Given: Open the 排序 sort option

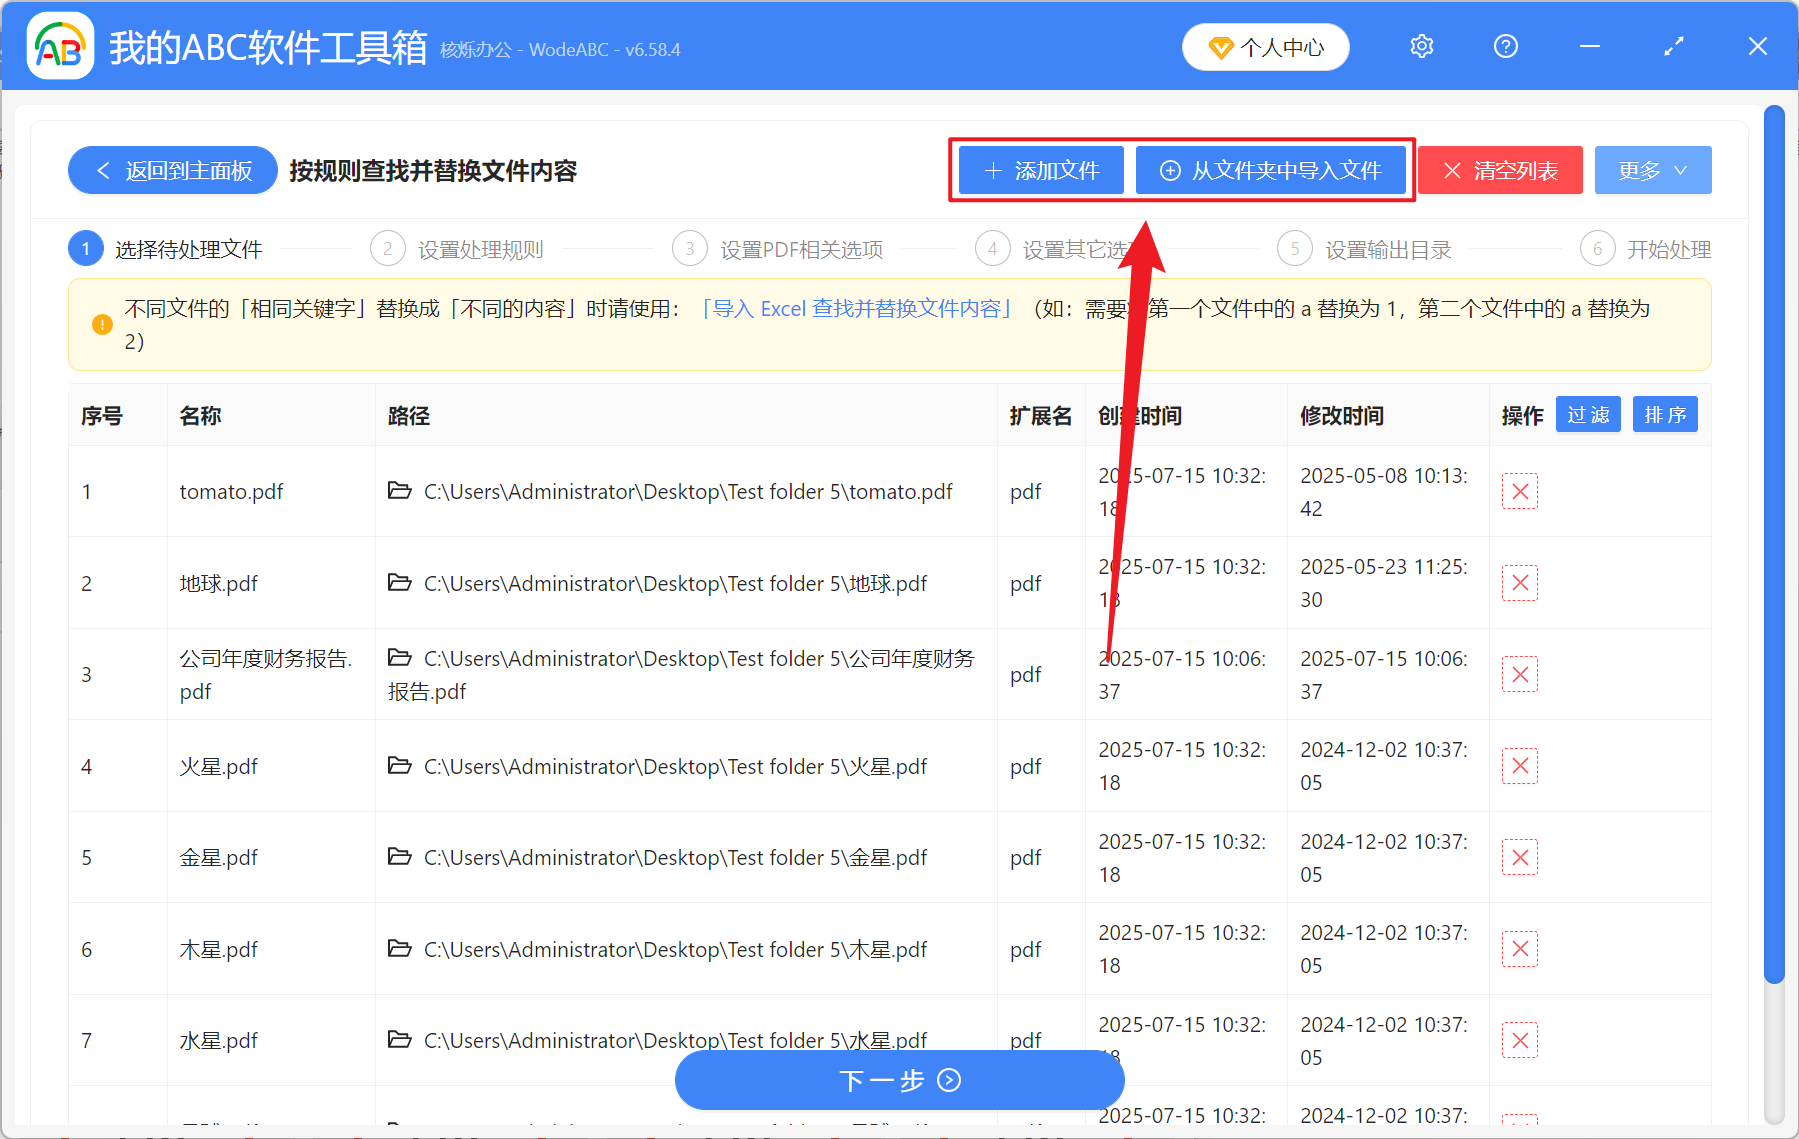Looking at the screenshot, I should (1664, 414).
